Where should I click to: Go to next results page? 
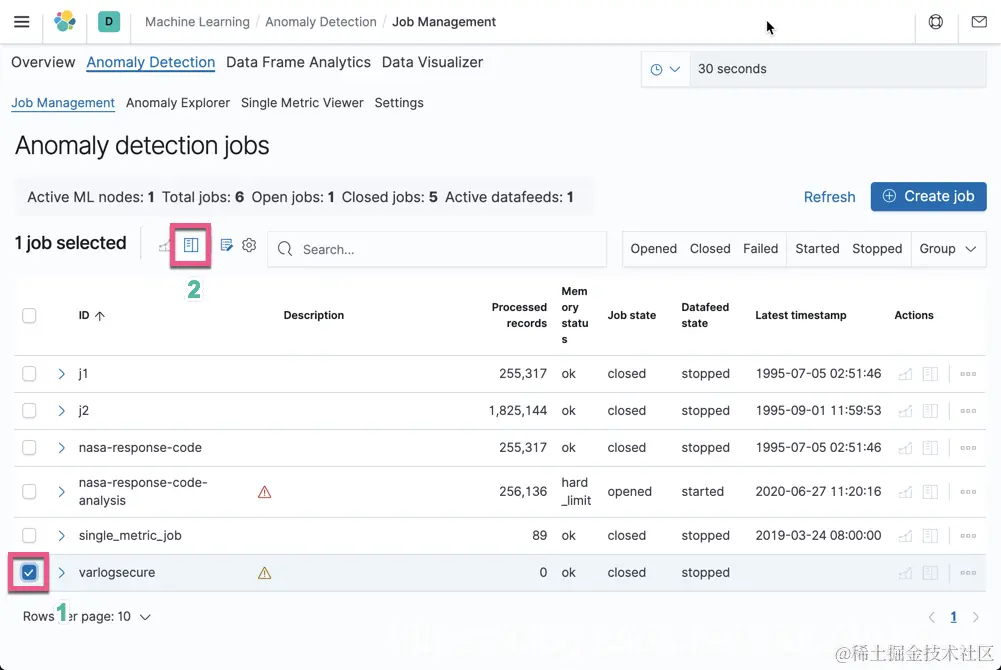tap(975, 617)
